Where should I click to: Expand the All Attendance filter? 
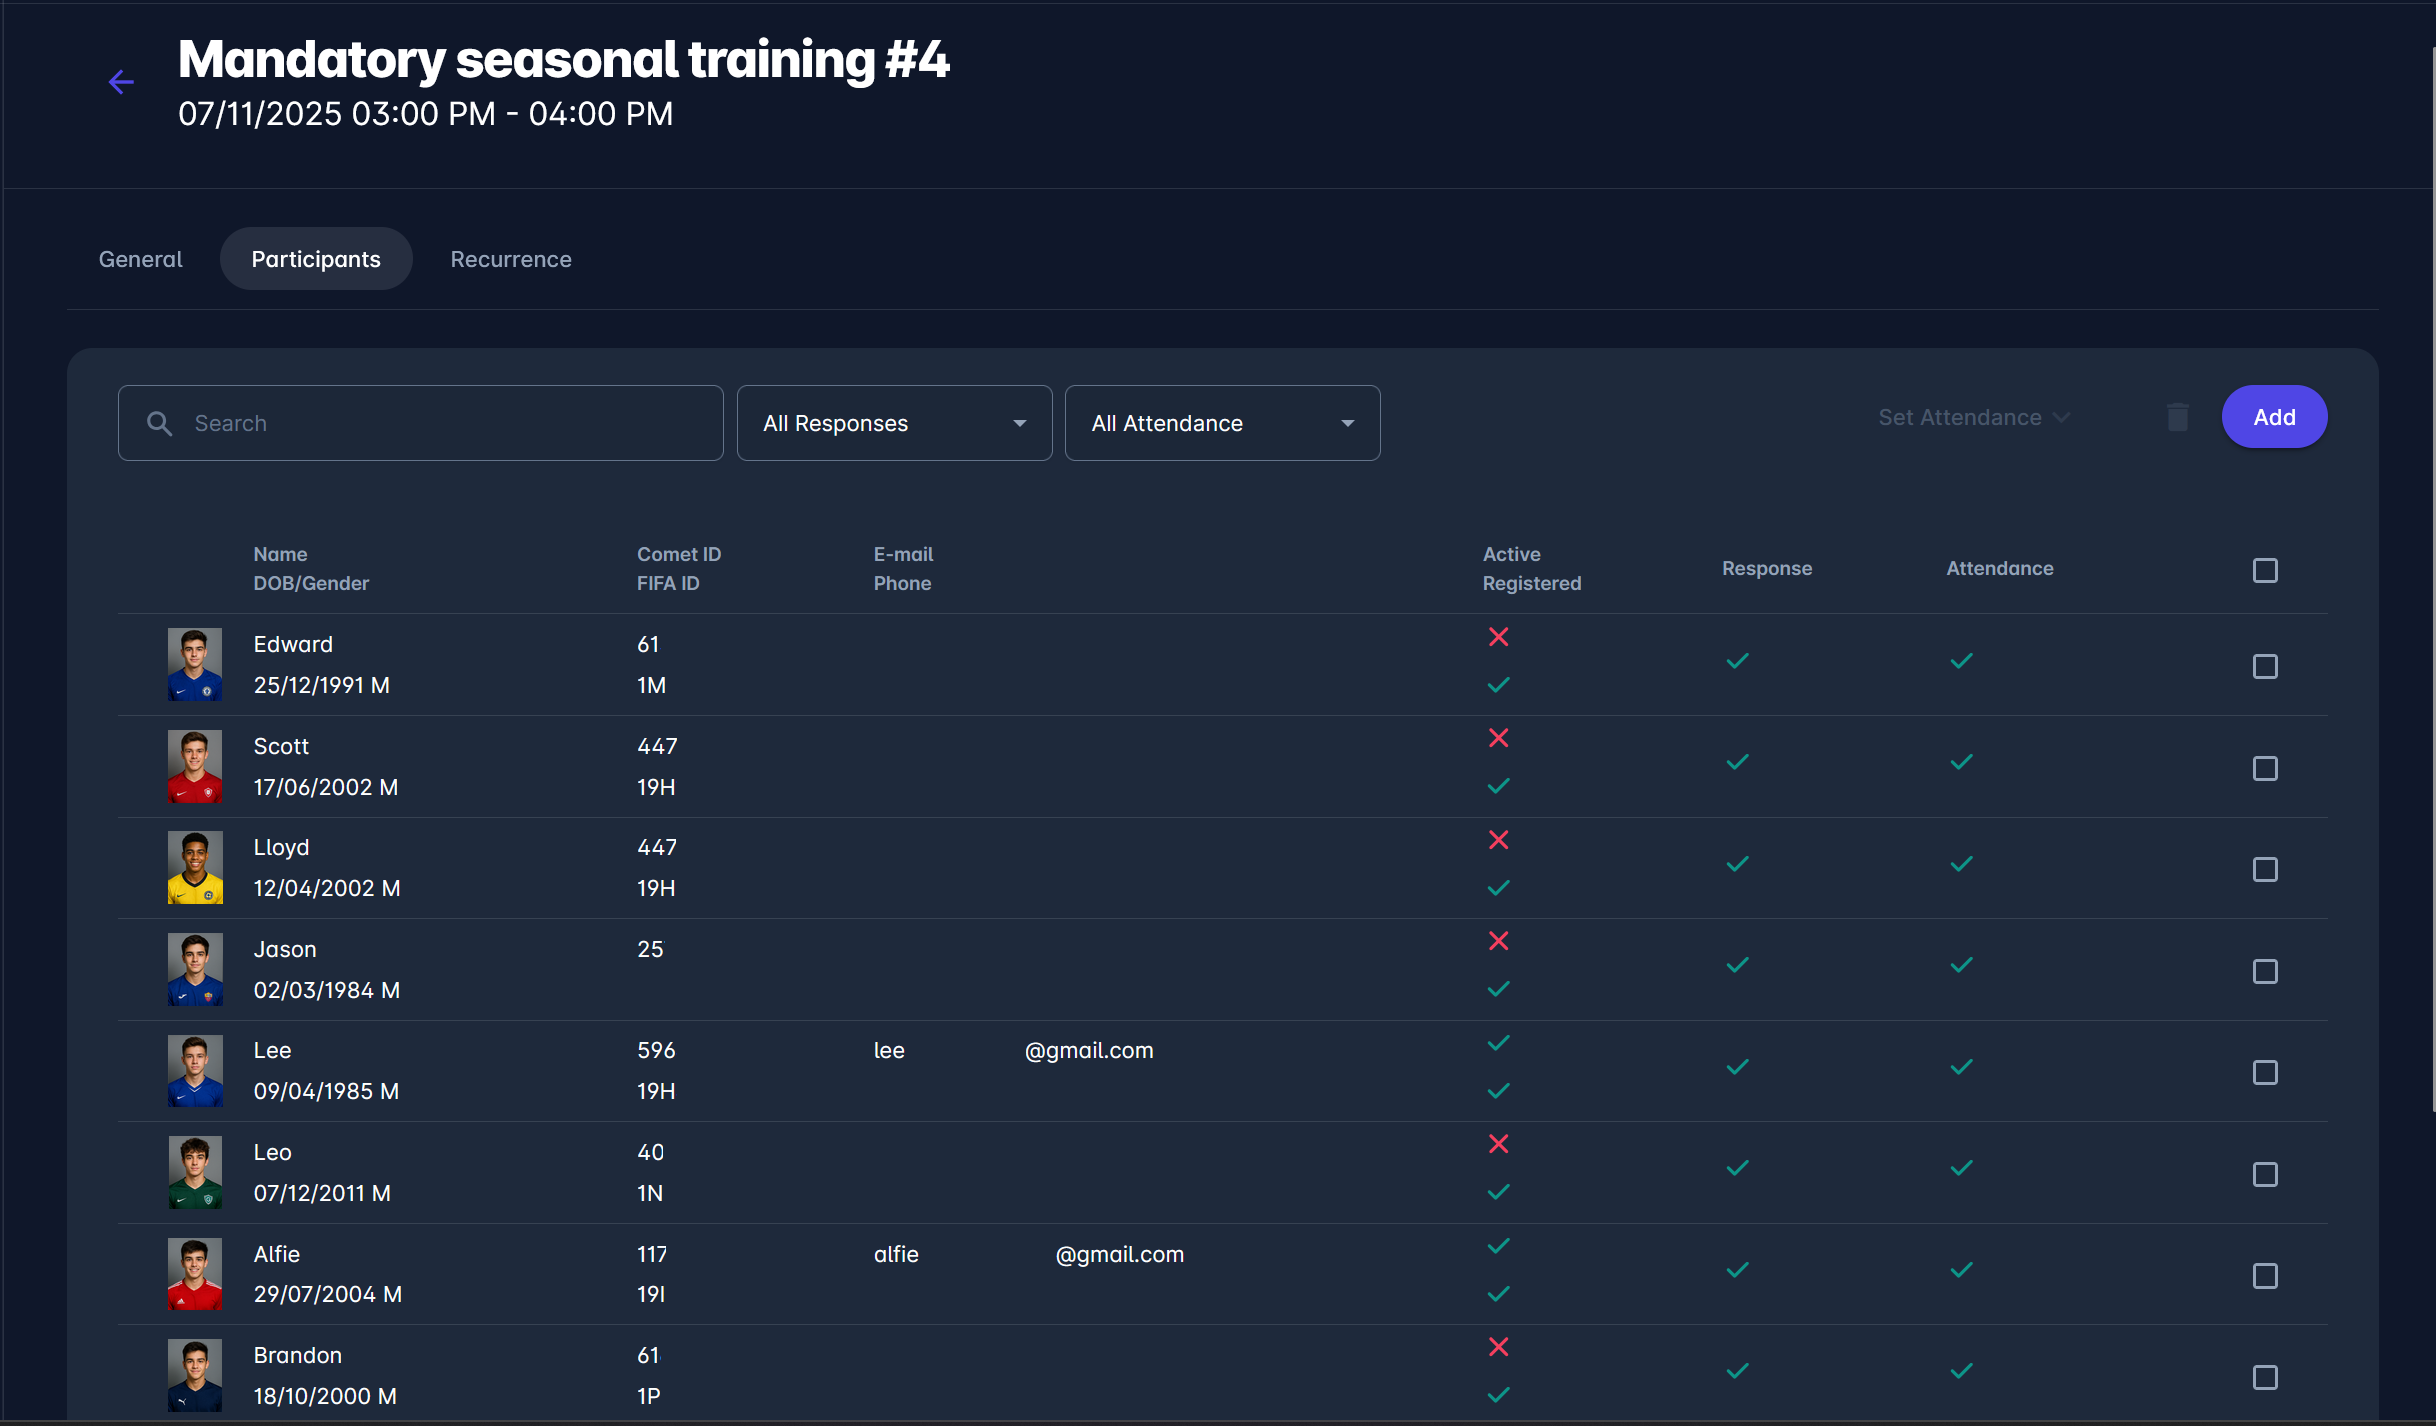point(1222,423)
